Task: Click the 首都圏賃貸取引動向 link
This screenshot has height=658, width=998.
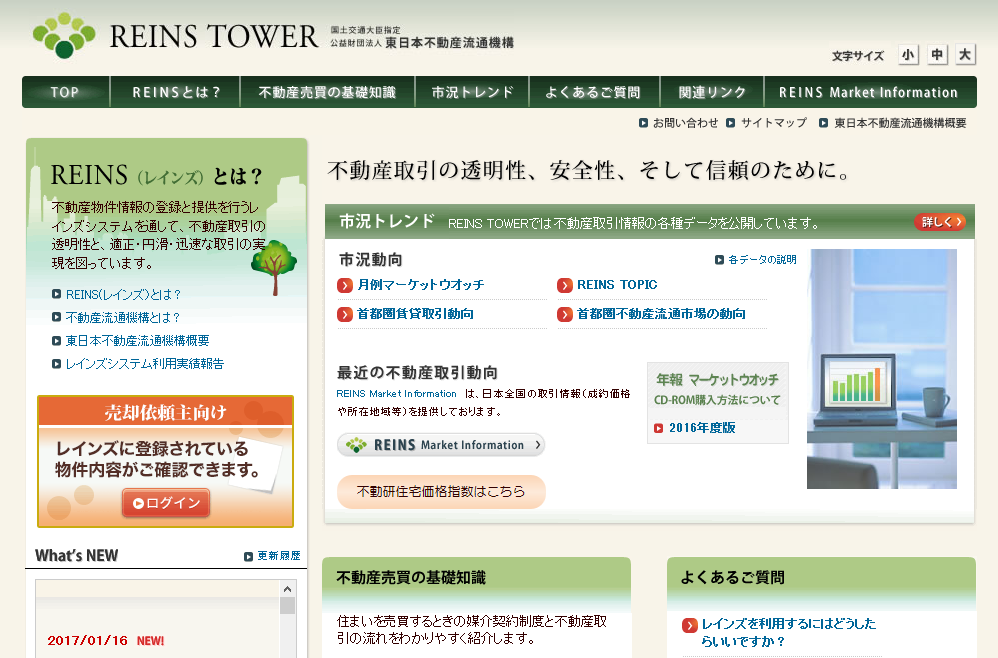Action: pyautogui.click(x=414, y=314)
